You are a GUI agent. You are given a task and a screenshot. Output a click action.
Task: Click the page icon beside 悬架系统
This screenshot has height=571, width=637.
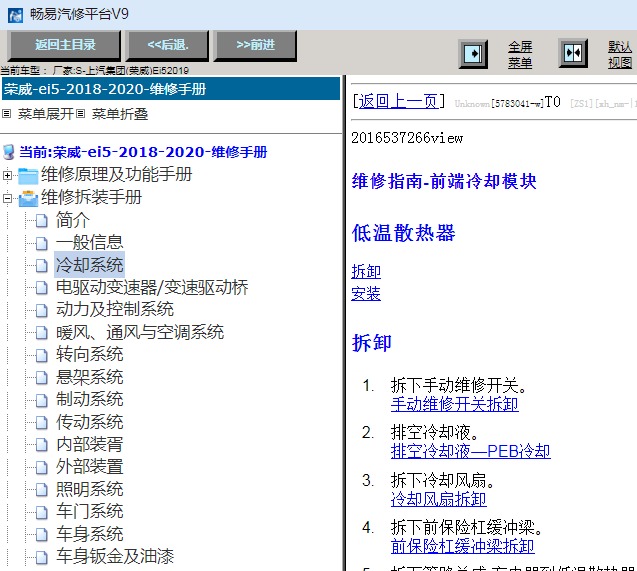pos(41,378)
